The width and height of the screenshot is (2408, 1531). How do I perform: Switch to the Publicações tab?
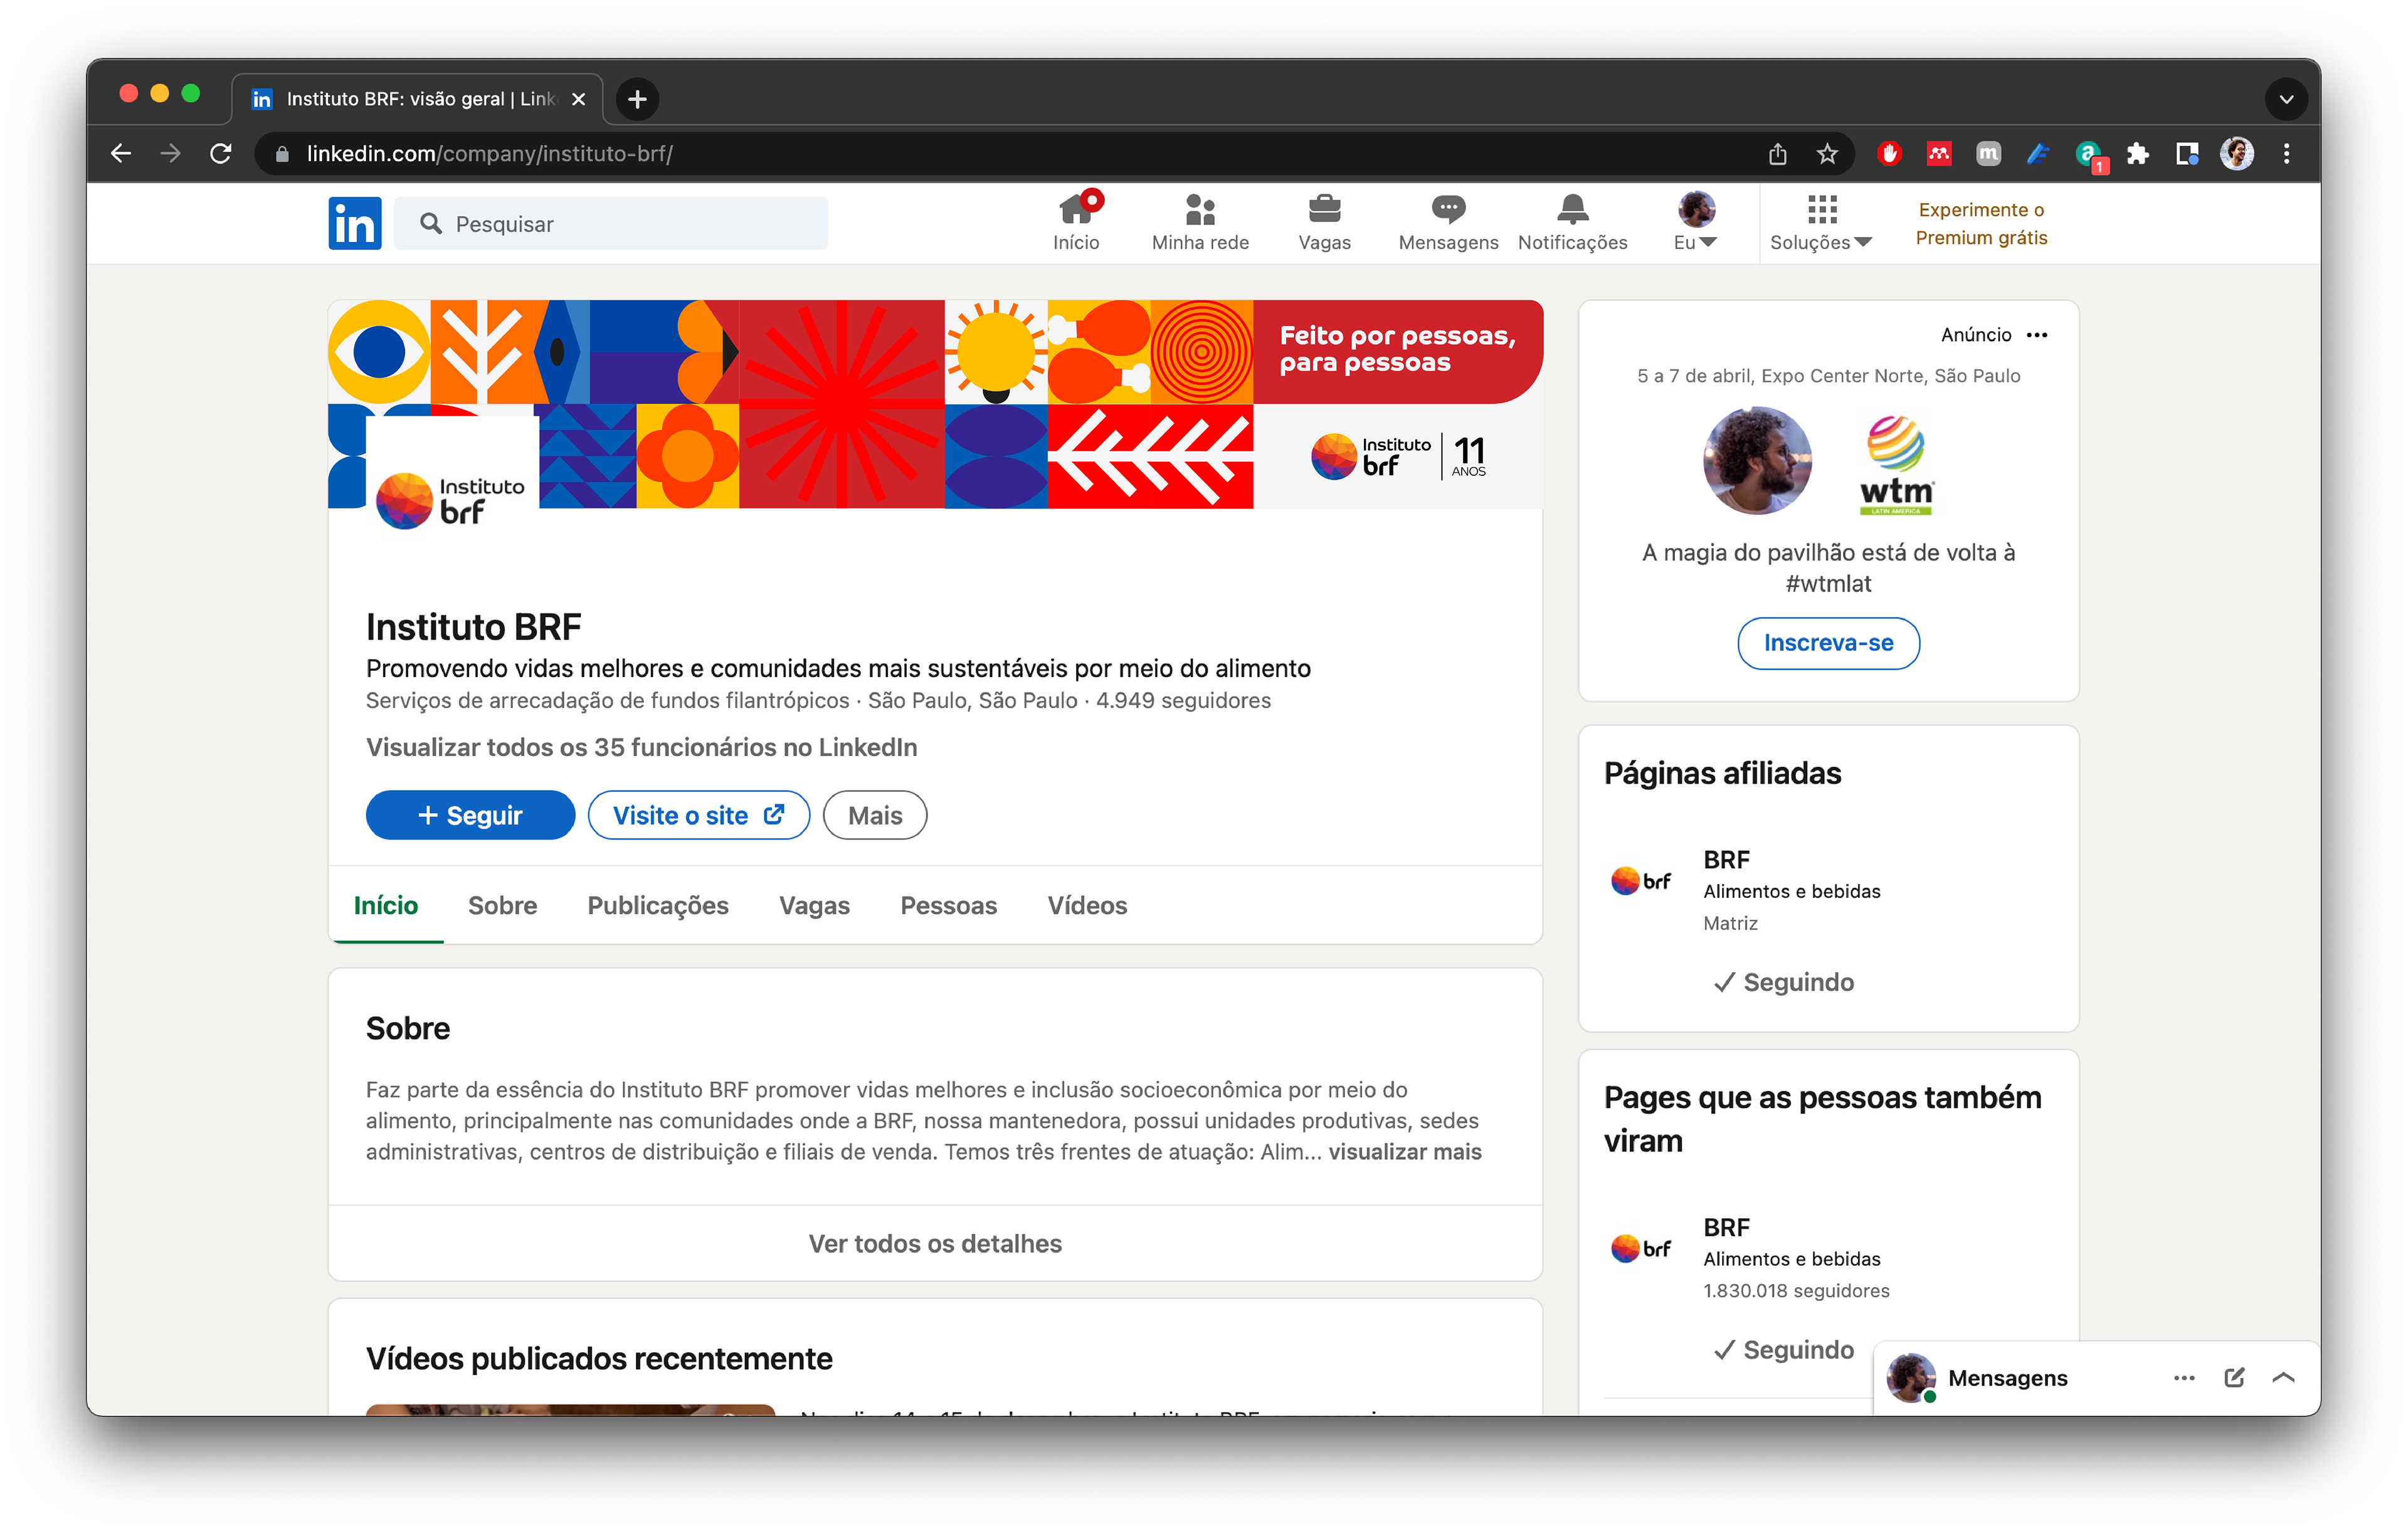[658, 905]
